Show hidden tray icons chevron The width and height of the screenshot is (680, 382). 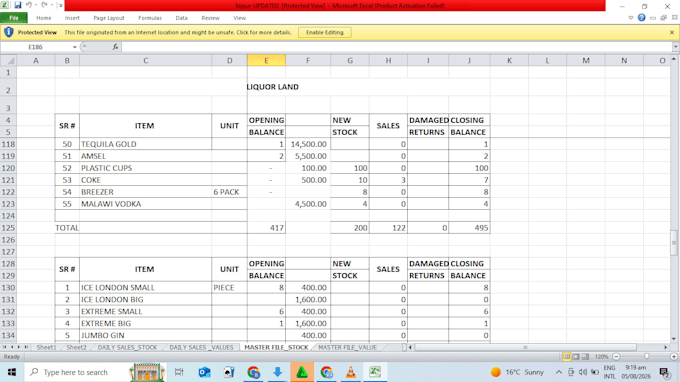coord(559,372)
